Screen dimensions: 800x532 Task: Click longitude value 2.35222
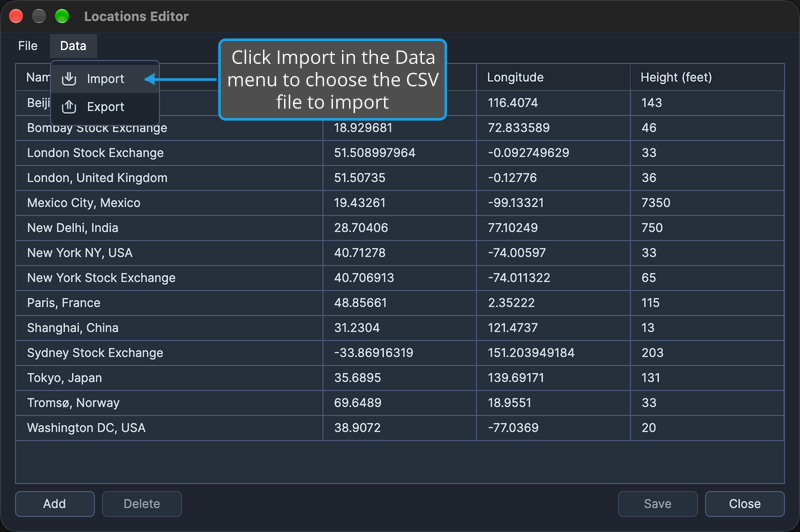(x=511, y=303)
